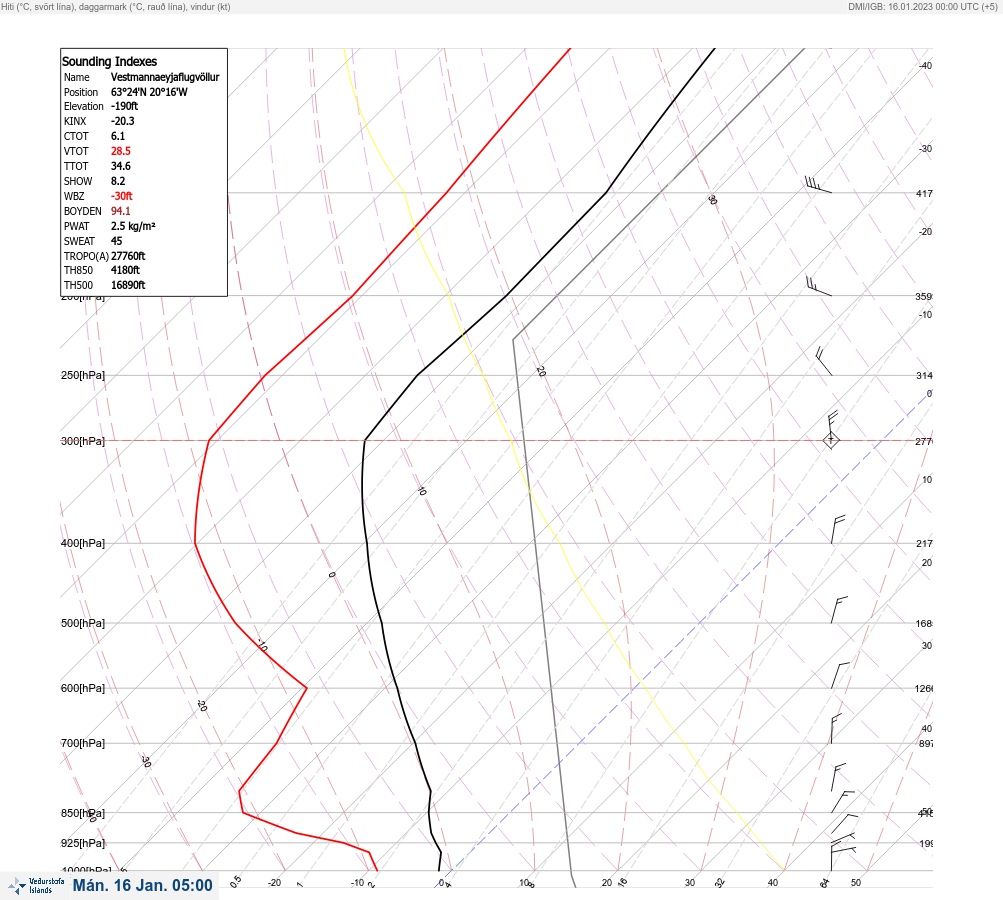This screenshot has width=1003, height=900.
Task: Select the BOYDEN value 94.1
Action: click(120, 211)
